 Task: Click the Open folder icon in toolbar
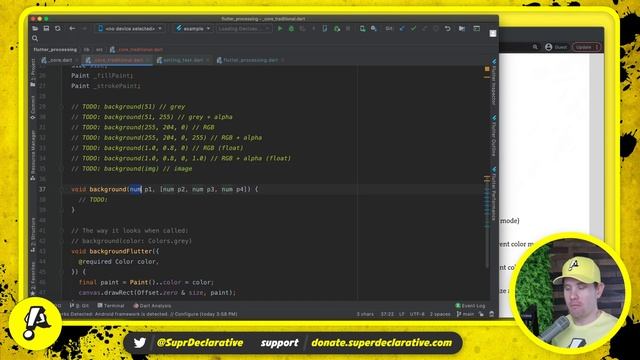[x=35, y=29]
